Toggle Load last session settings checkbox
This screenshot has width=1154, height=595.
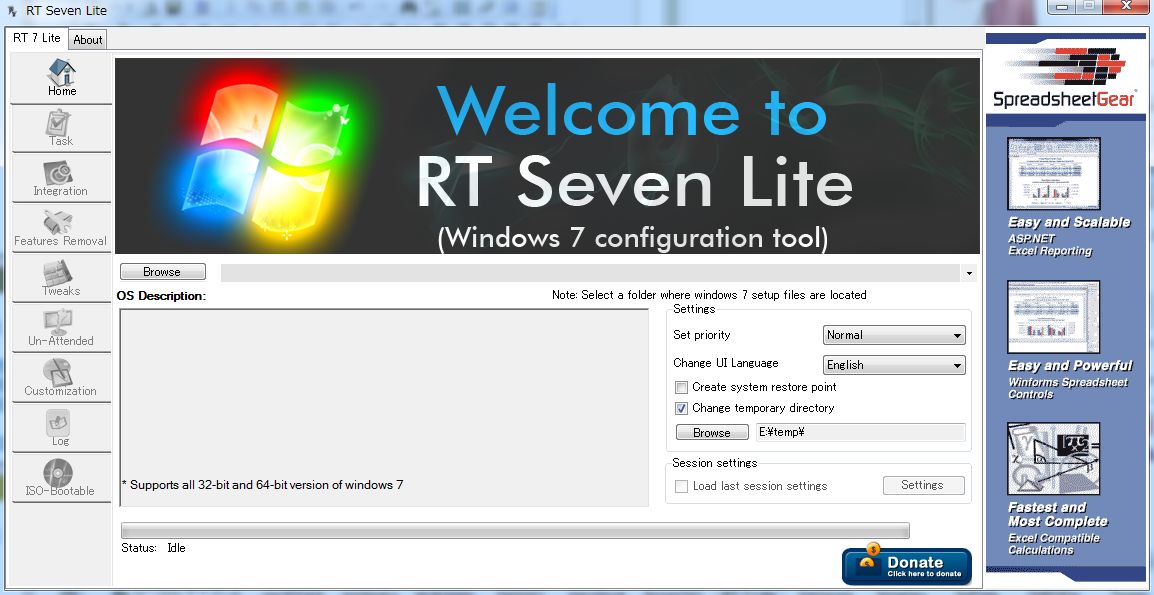pyautogui.click(x=682, y=486)
